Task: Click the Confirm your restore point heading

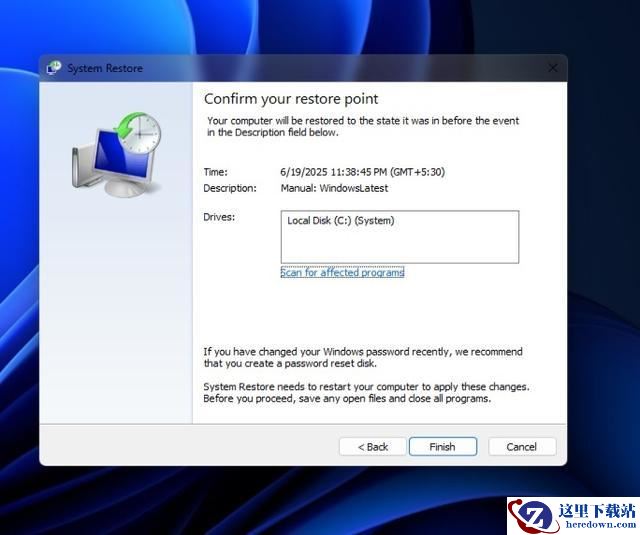Action: [291, 99]
